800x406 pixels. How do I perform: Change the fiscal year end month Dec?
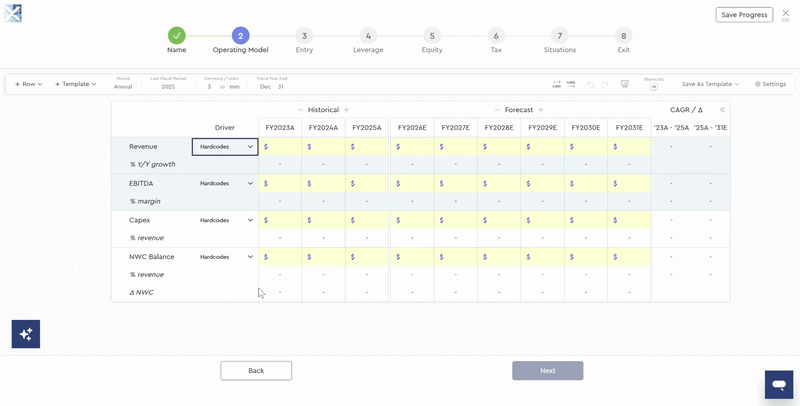coord(265,87)
